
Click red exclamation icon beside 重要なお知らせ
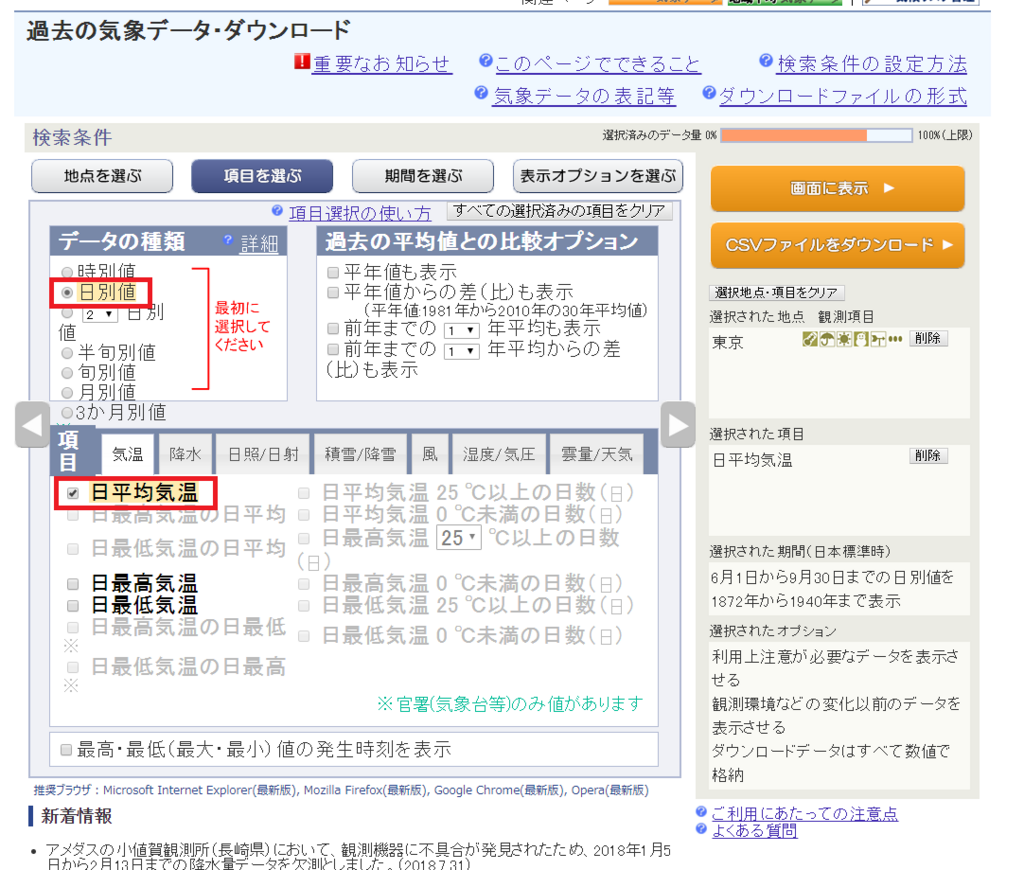coord(302,61)
